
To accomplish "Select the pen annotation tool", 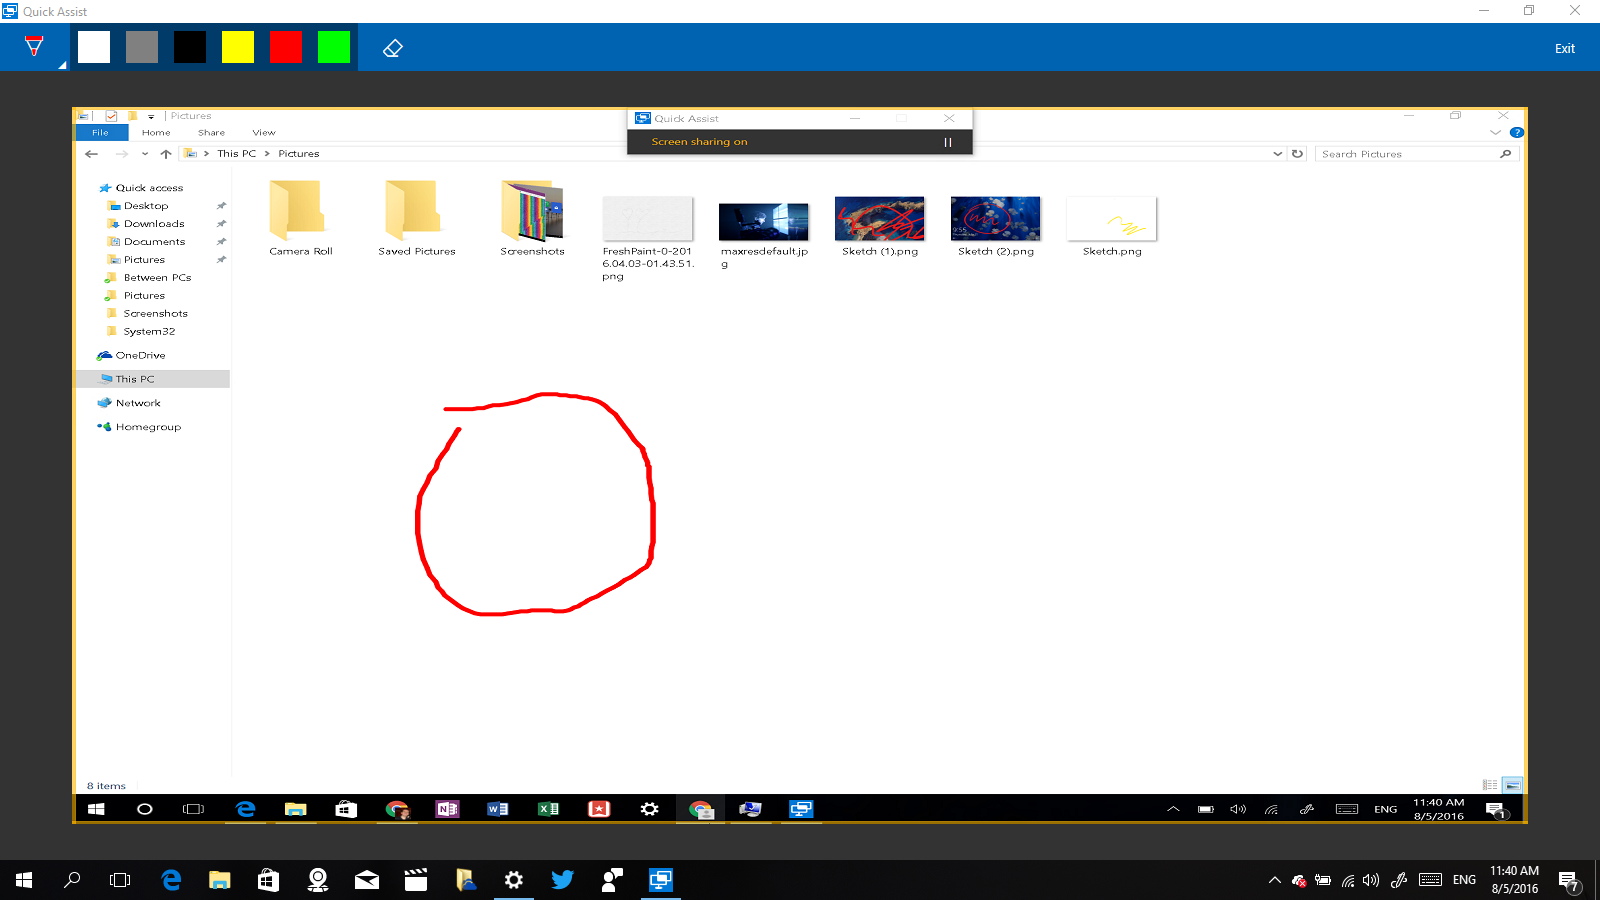I will coord(35,45).
